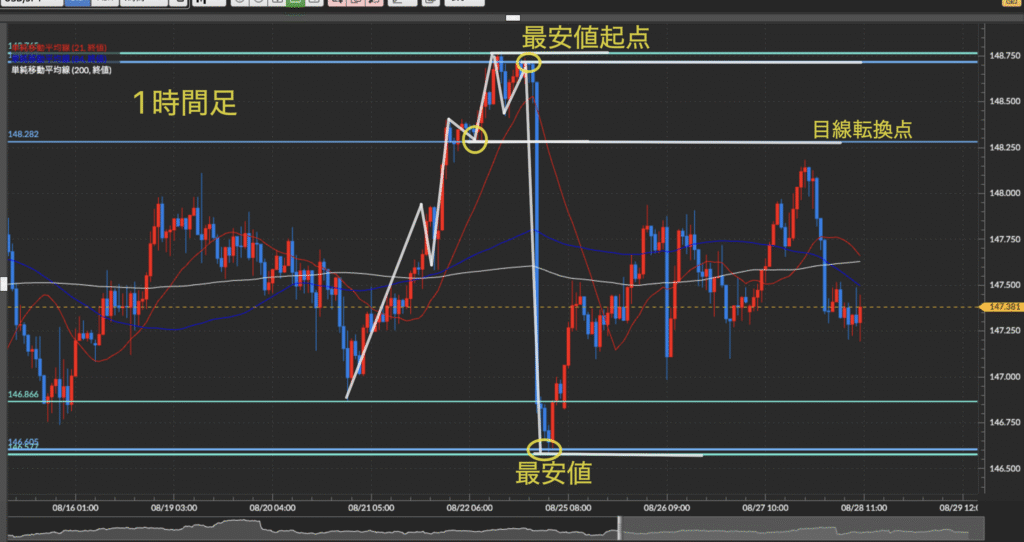1024x542 pixels.
Task: Click the 08/25 08:00 time axis label
Action: click(569, 507)
